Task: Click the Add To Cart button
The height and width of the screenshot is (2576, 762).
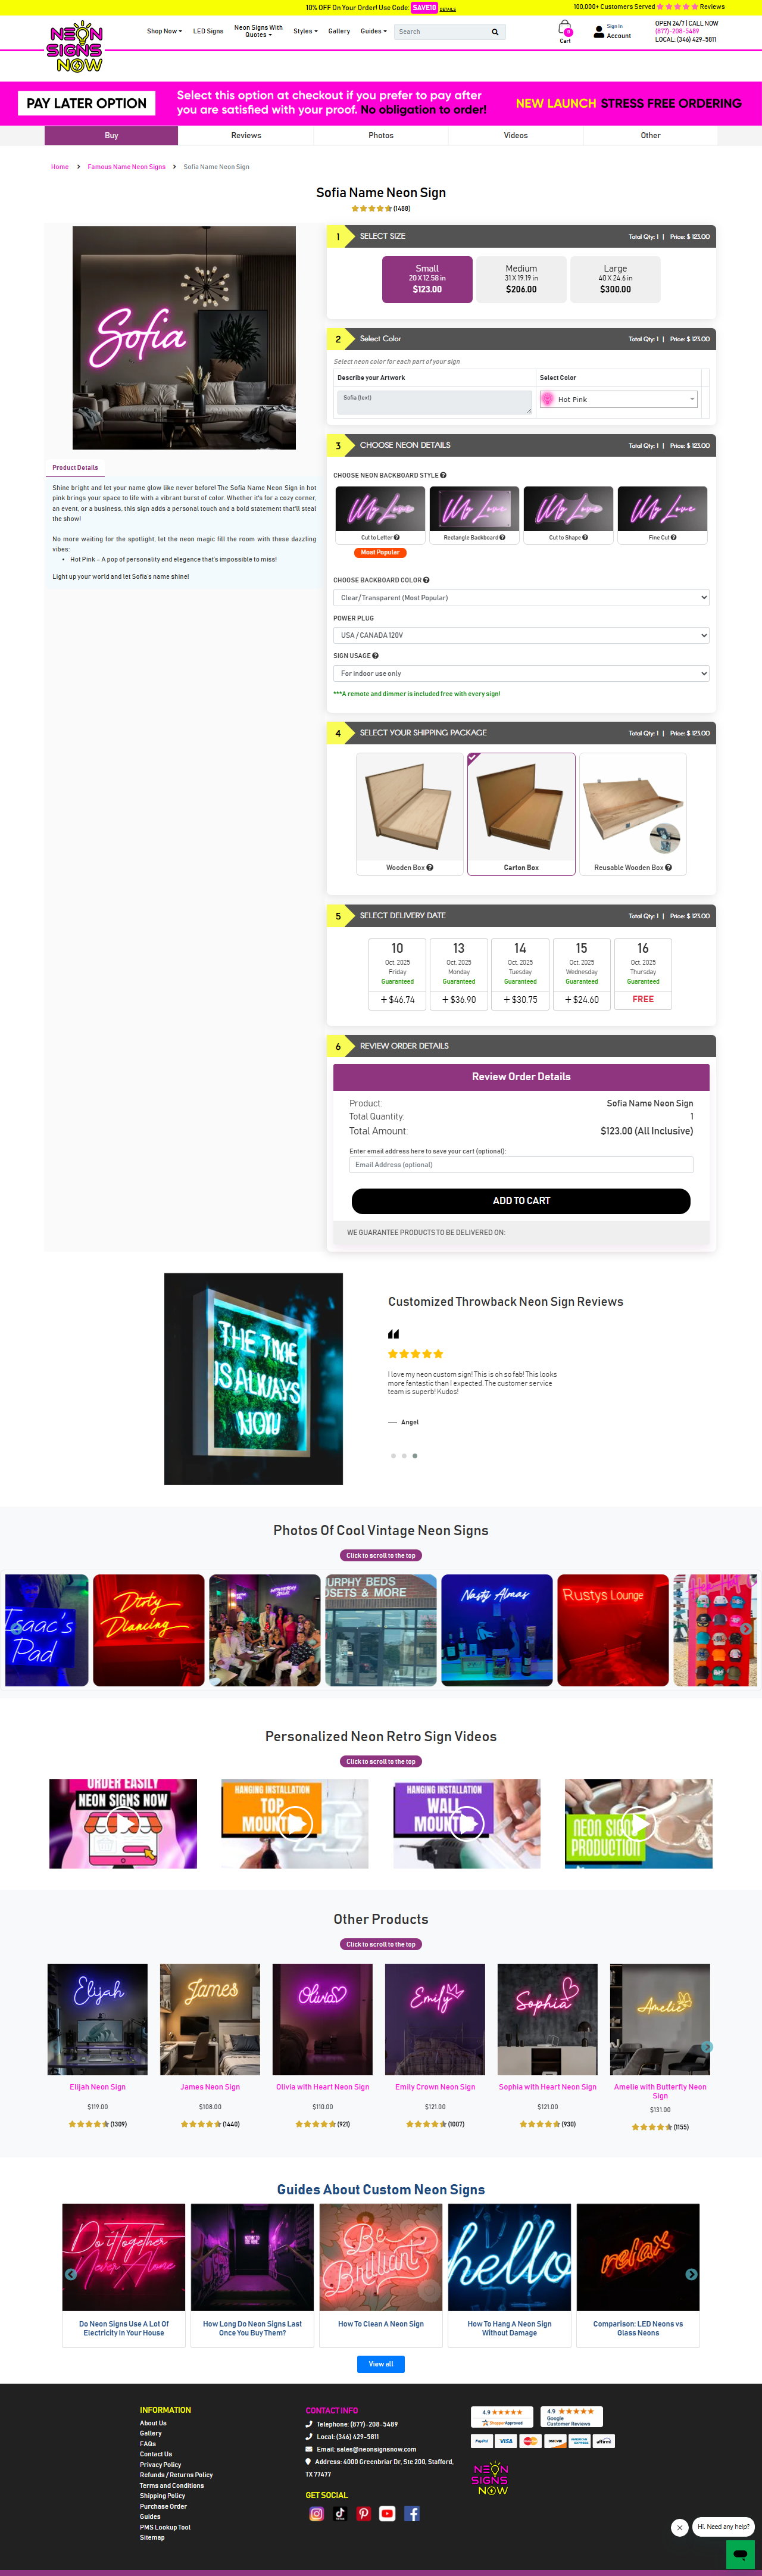Action: click(521, 1200)
